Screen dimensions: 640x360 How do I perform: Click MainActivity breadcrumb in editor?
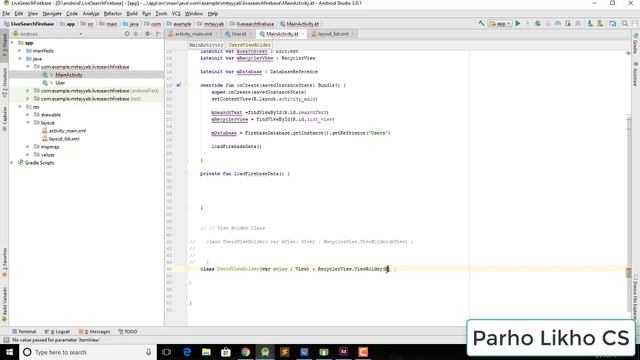point(206,45)
